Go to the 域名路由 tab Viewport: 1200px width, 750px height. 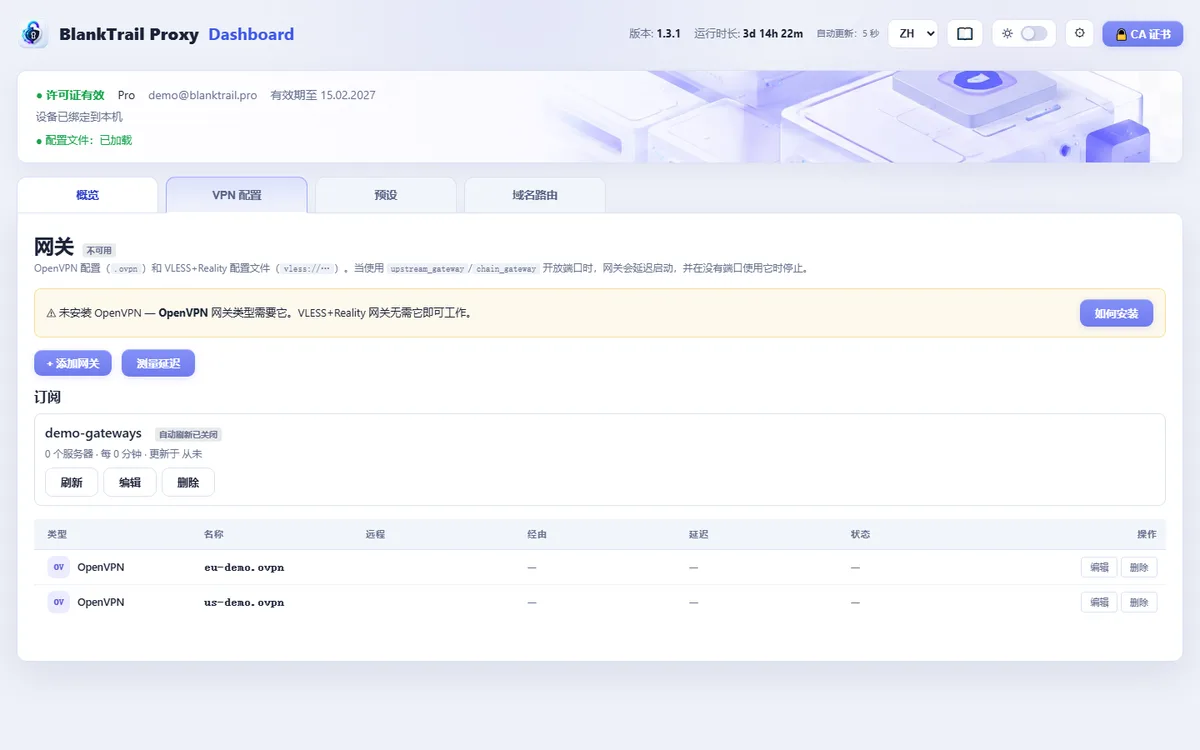coord(535,195)
